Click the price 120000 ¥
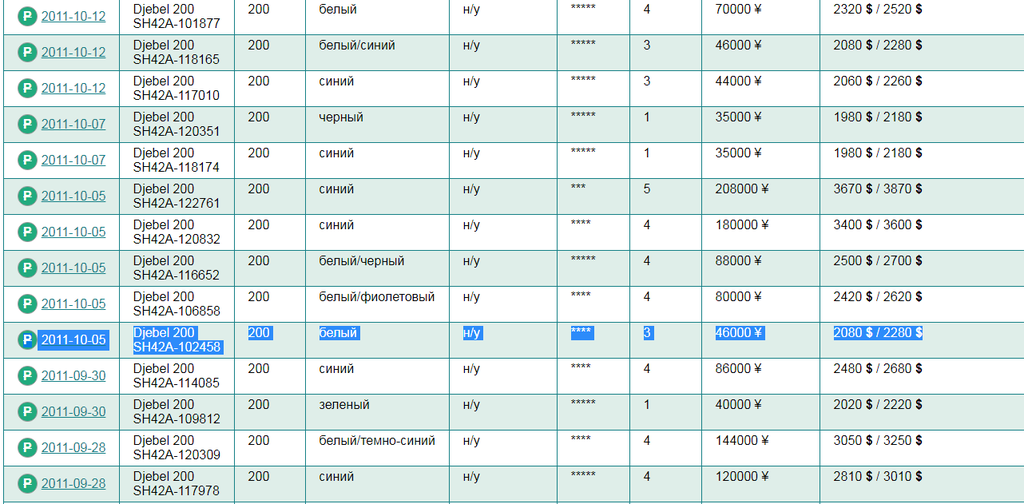This screenshot has height=504, width=1024. (x=742, y=477)
